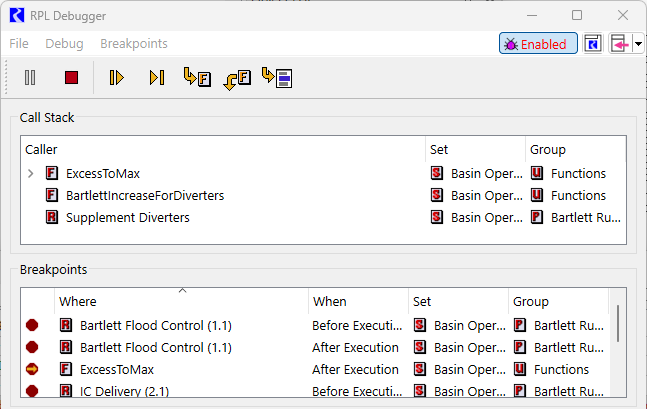Toggle the IC Delivery (2.1) breakpoint marker

point(32,391)
